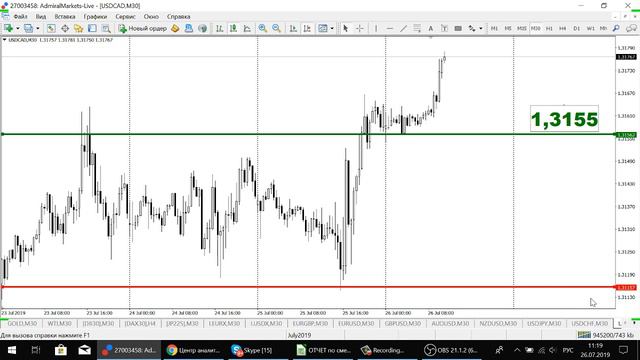
Task: Open the Templates toolbar icon
Action: click(323, 28)
